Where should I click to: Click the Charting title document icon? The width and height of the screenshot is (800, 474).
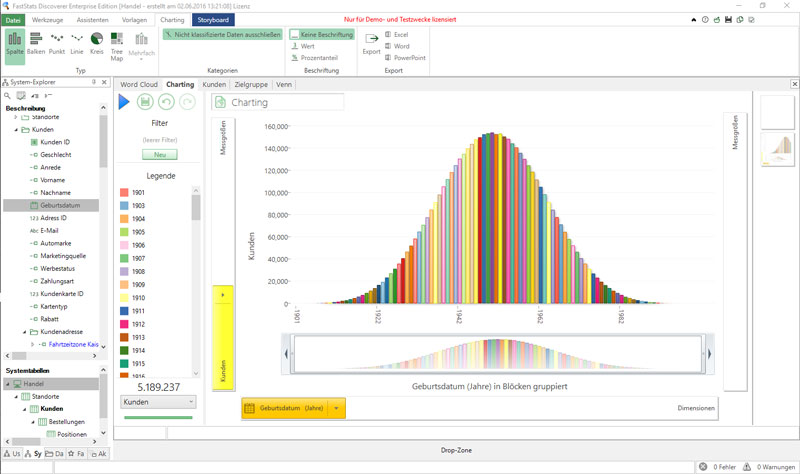pyautogui.click(x=220, y=102)
